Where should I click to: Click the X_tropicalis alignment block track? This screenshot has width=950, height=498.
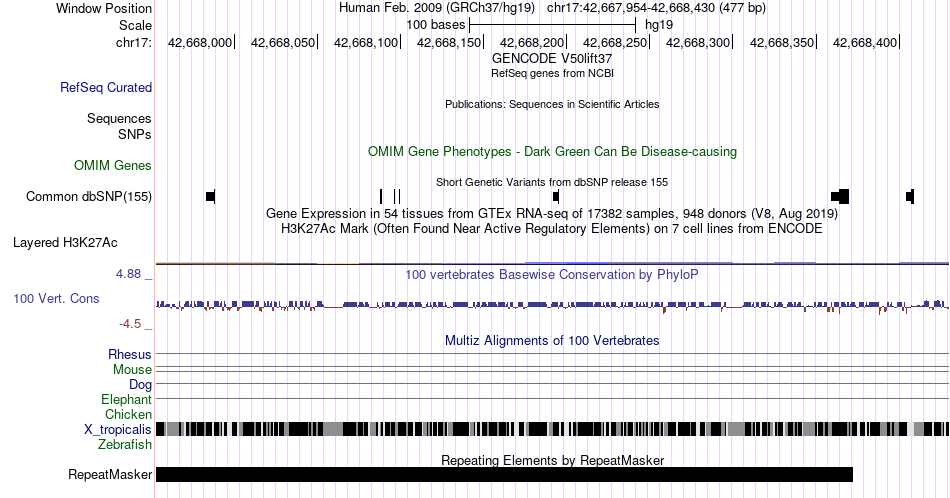(x=552, y=430)
